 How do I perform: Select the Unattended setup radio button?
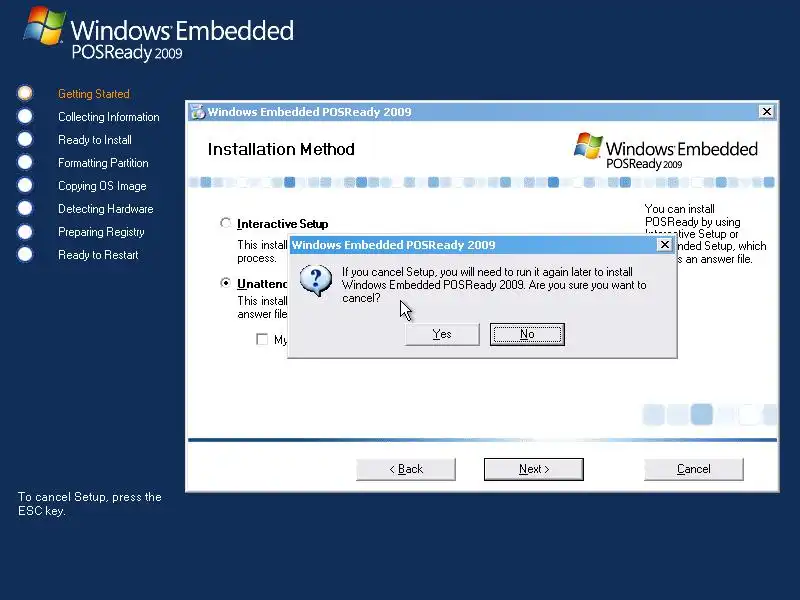tap(226, 283)
